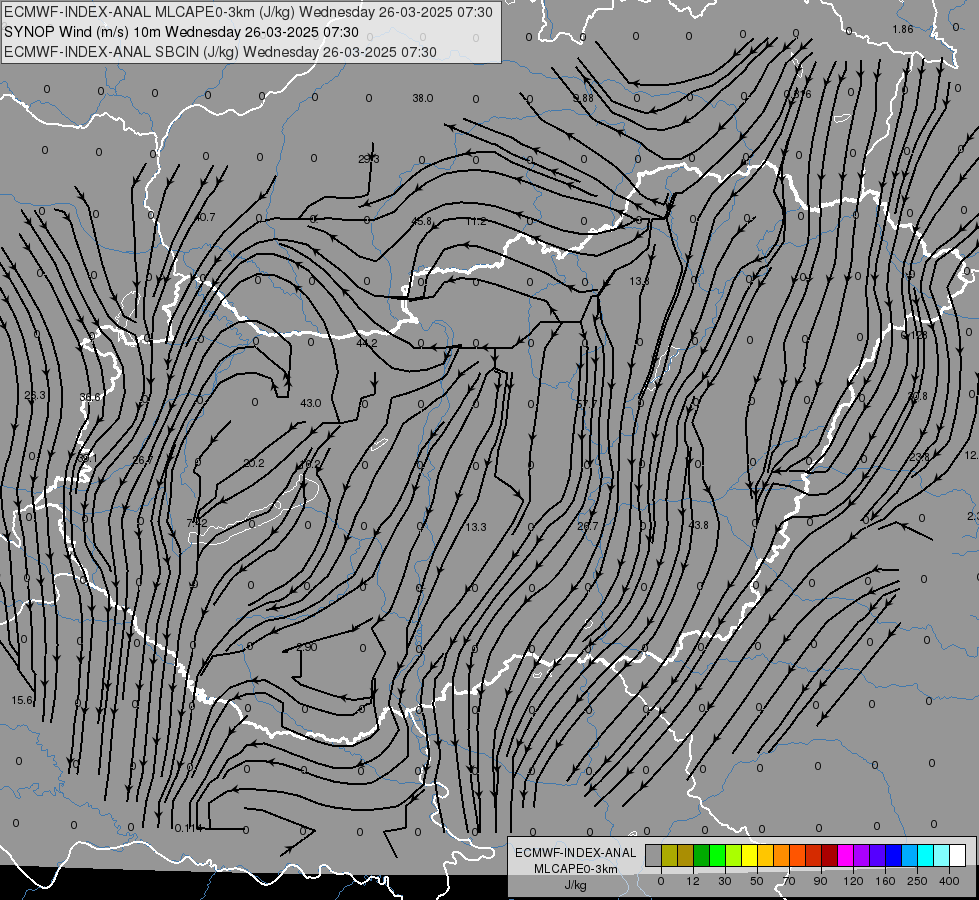Select the SYNOP Wind 10m title line
This screenshot has height=900, width=979.
click(x=181, y=32)
